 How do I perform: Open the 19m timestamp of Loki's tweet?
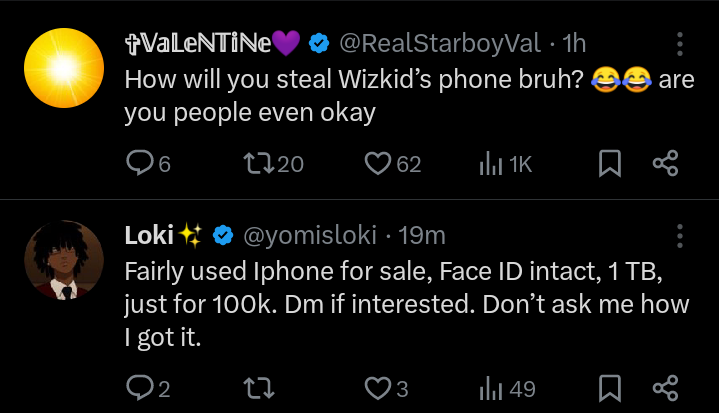421,236
